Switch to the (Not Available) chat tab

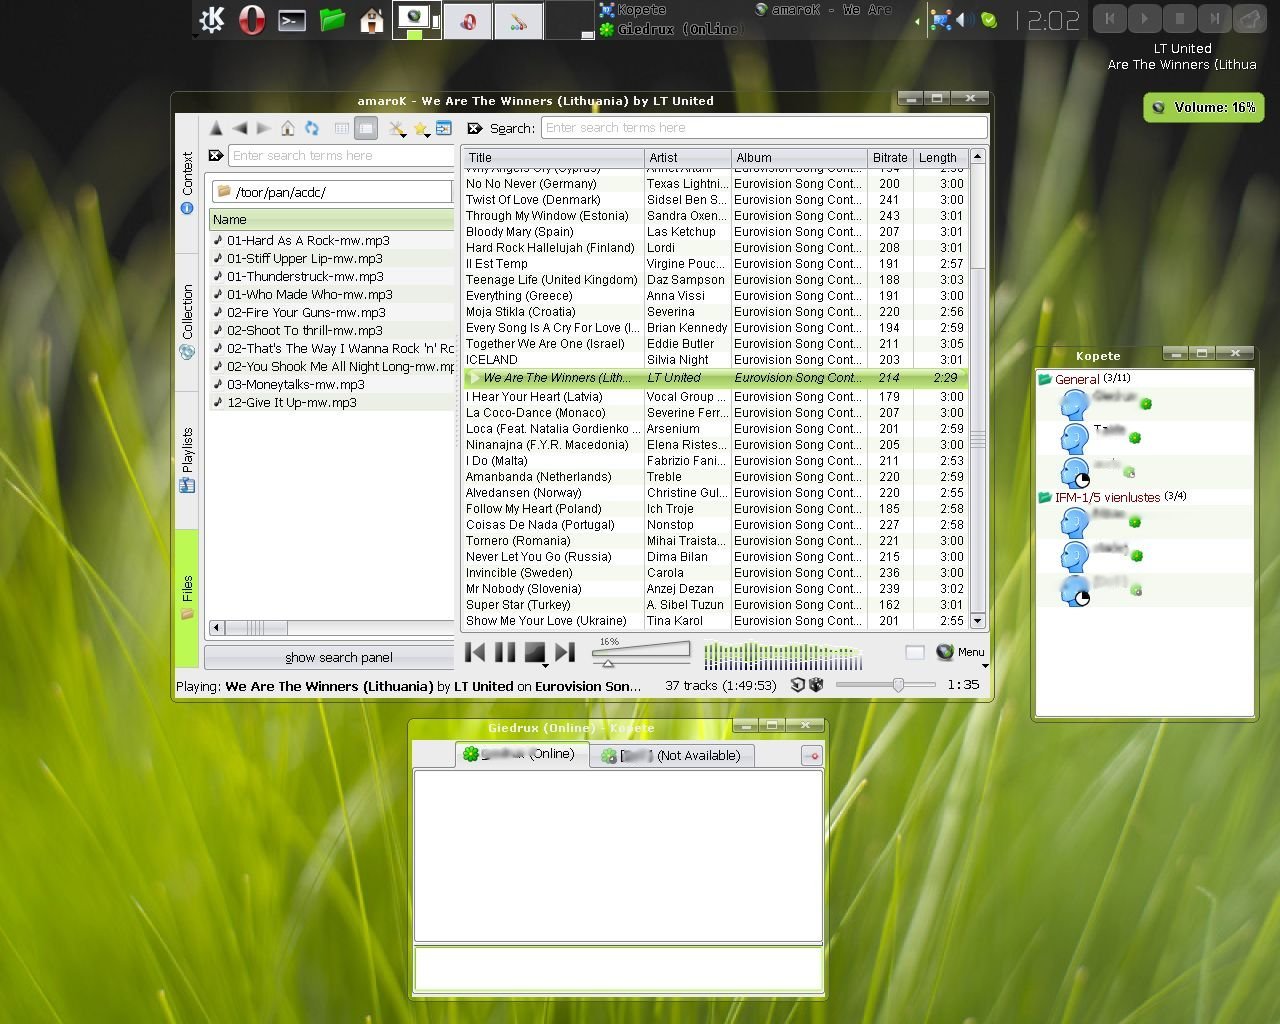coord(672,756)
